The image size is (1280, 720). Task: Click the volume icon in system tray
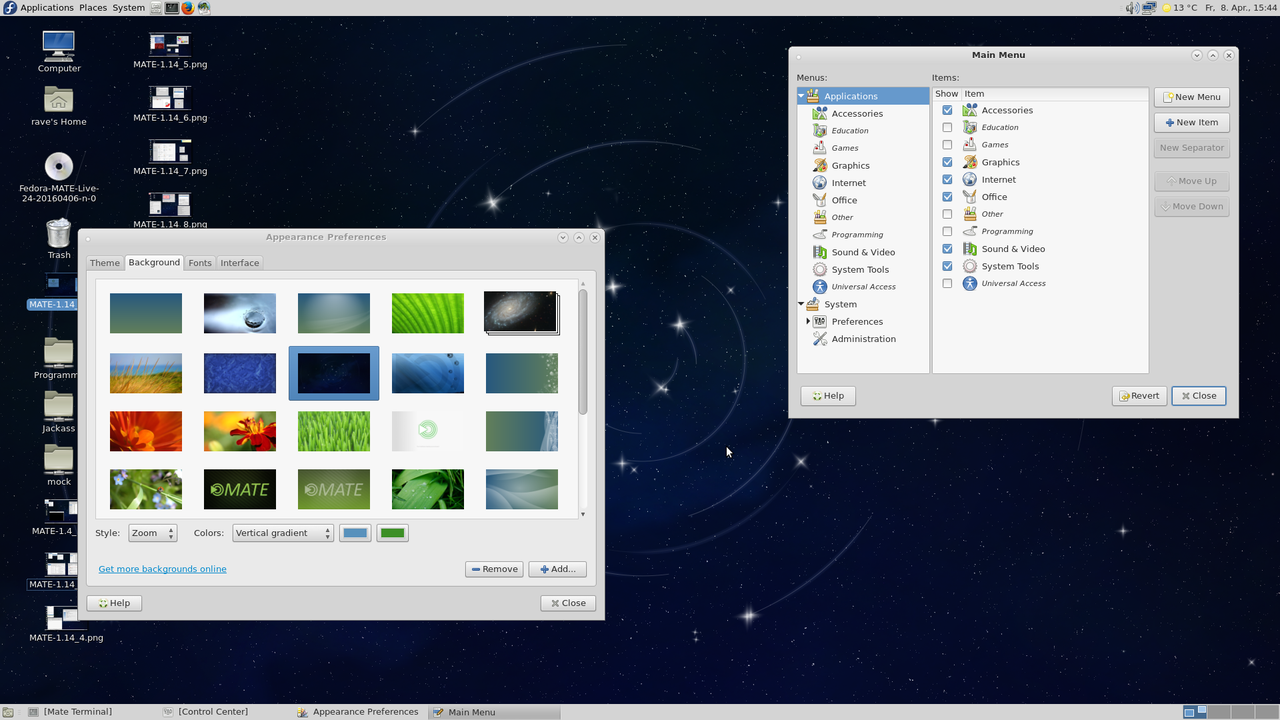[1131, 8]
